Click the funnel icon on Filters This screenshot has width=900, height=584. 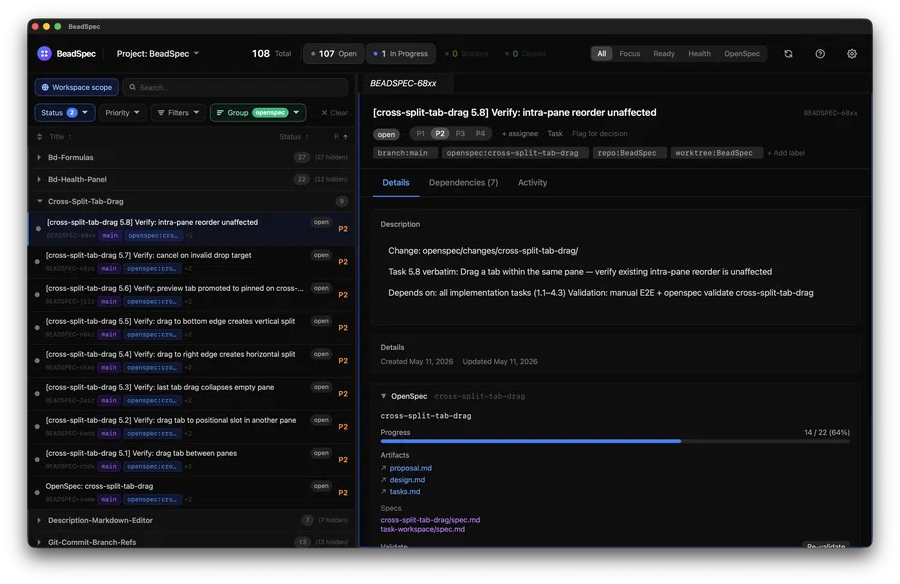point(161,113)
